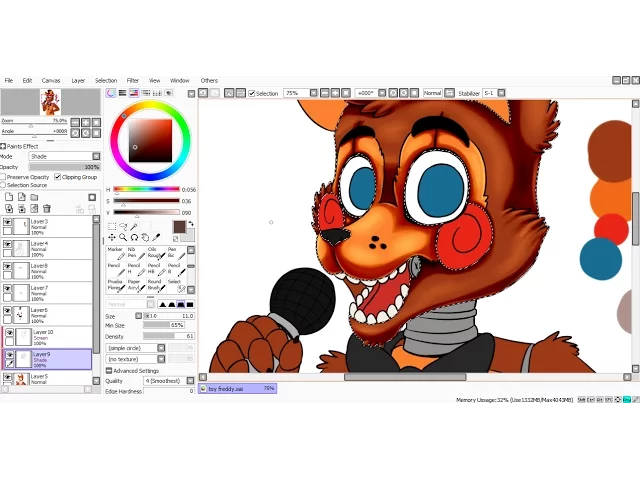Select the lasso selection tool
This screenshot has width=640, height=480.
pos(123,227)
